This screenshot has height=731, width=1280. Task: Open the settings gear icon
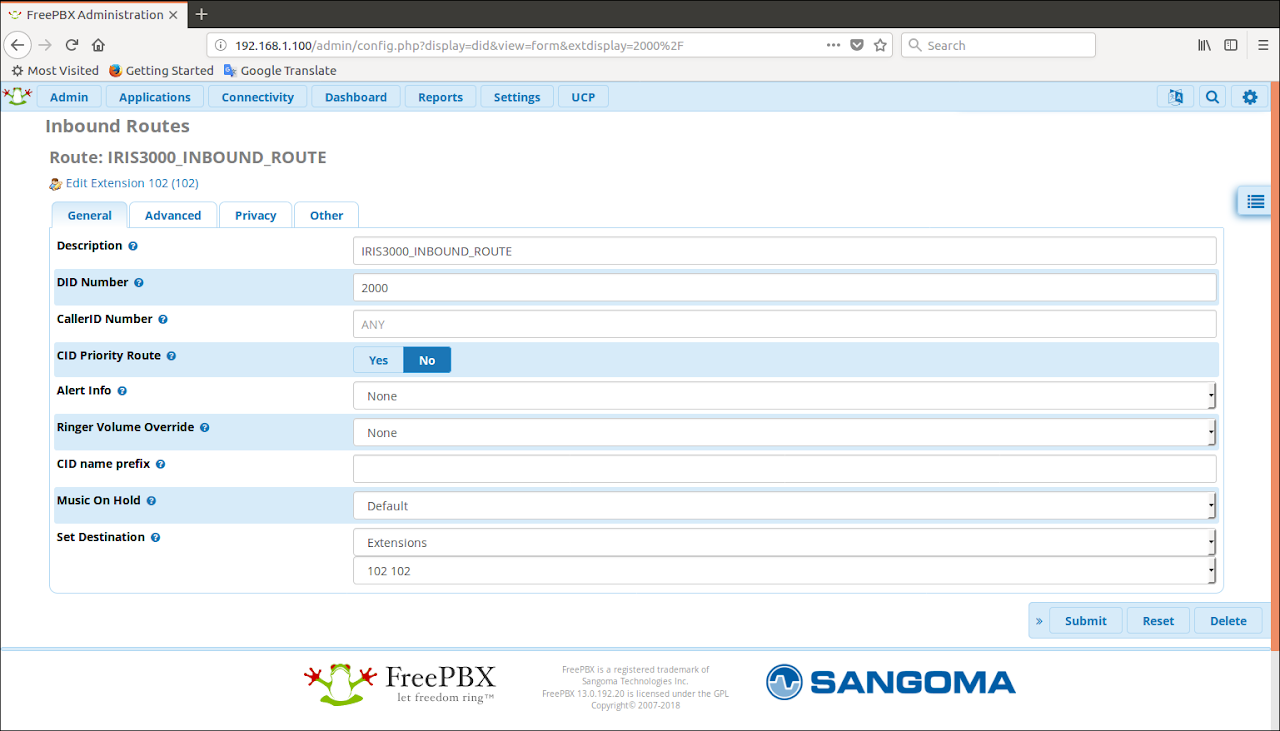(1249, 97)
